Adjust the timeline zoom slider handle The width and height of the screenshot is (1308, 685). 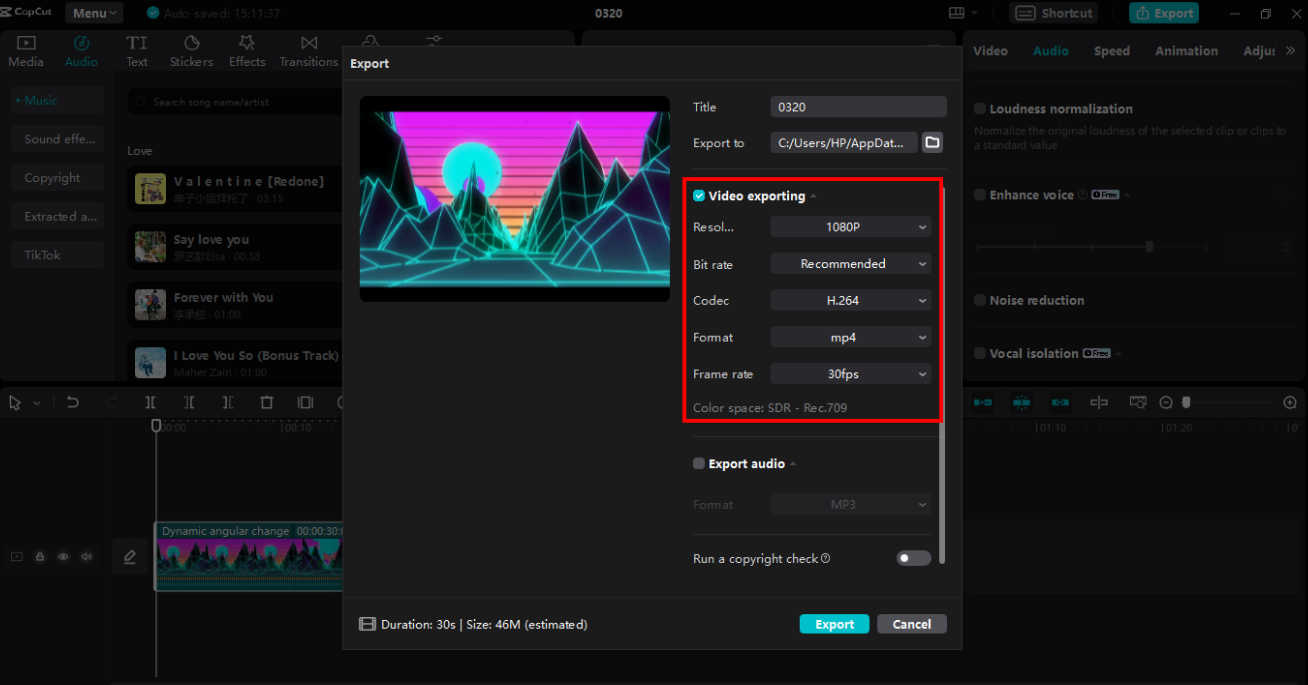pyautogui.click(x=1186, y=402)
